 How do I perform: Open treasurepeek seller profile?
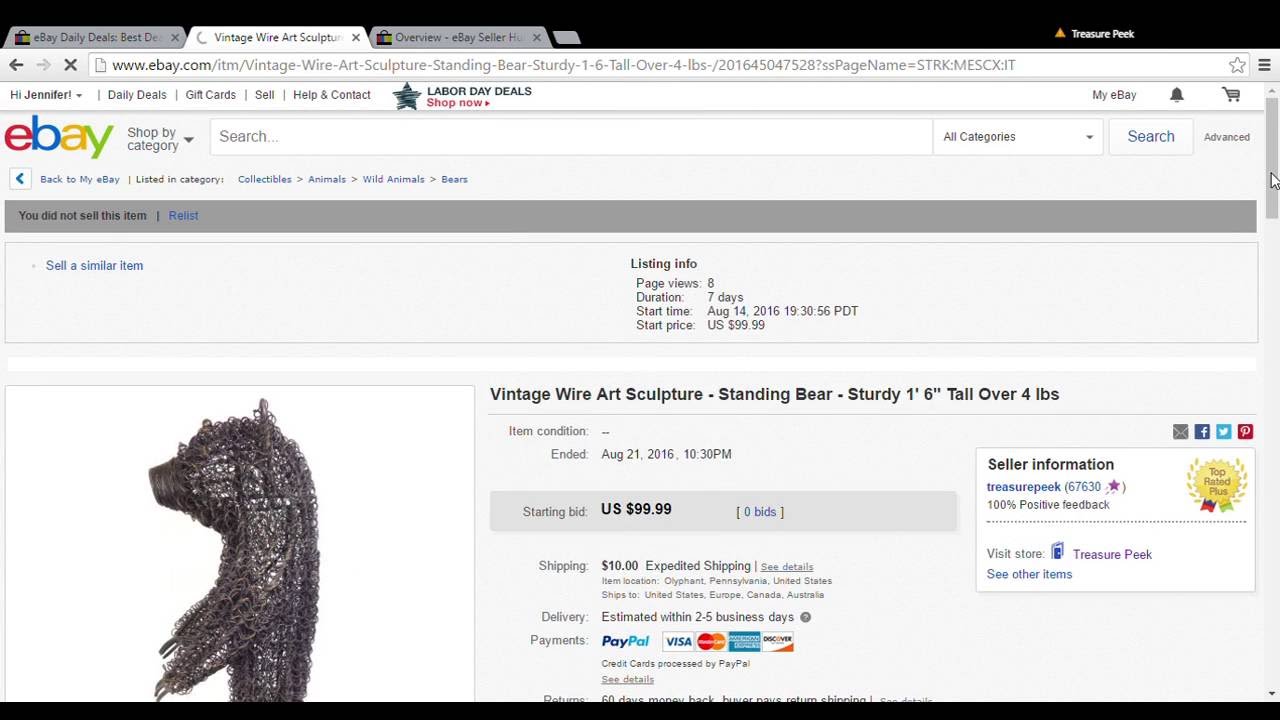pos(1023,487)
